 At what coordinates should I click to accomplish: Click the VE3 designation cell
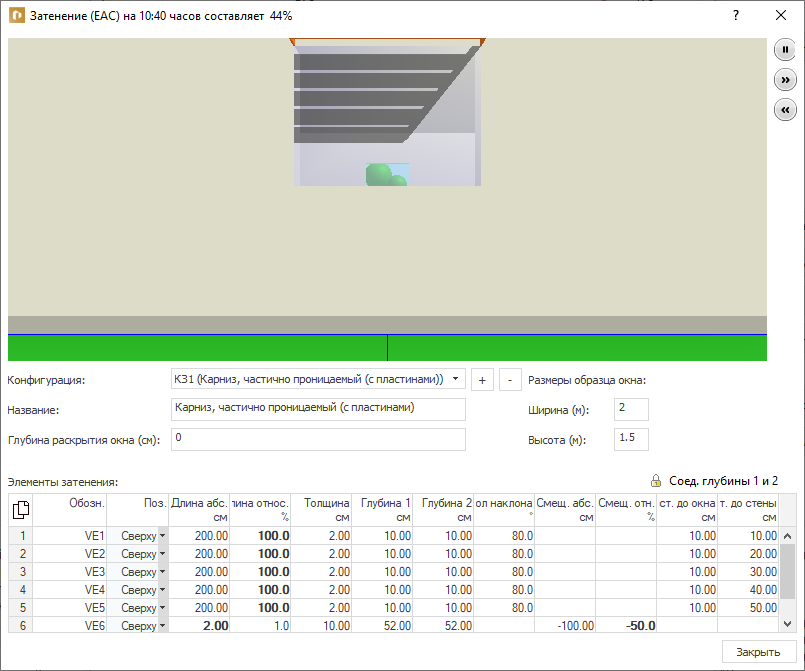coord(70,571)
